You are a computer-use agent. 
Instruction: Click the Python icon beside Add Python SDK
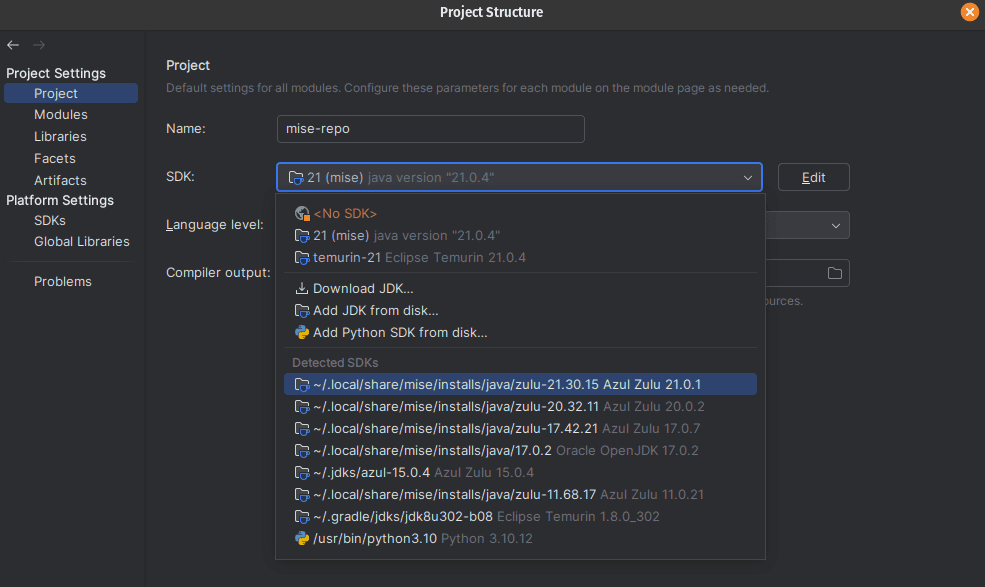tap(302, 332)
